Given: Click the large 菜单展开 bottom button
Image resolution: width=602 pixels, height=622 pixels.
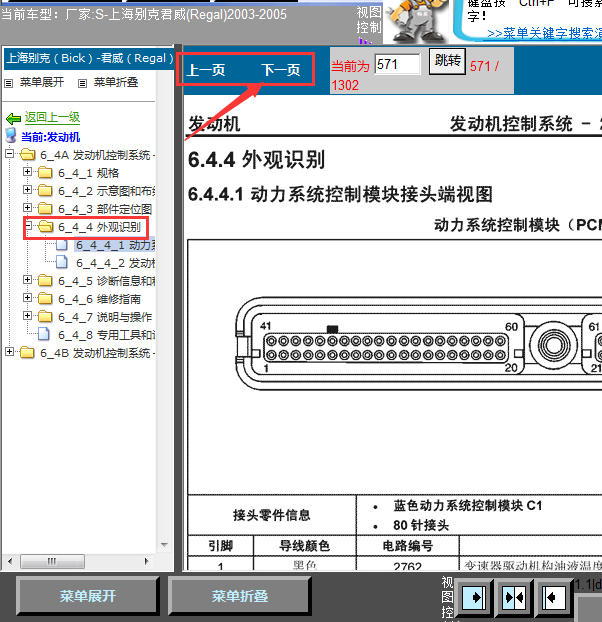Looking at the screenshot, I should [88, 596].
